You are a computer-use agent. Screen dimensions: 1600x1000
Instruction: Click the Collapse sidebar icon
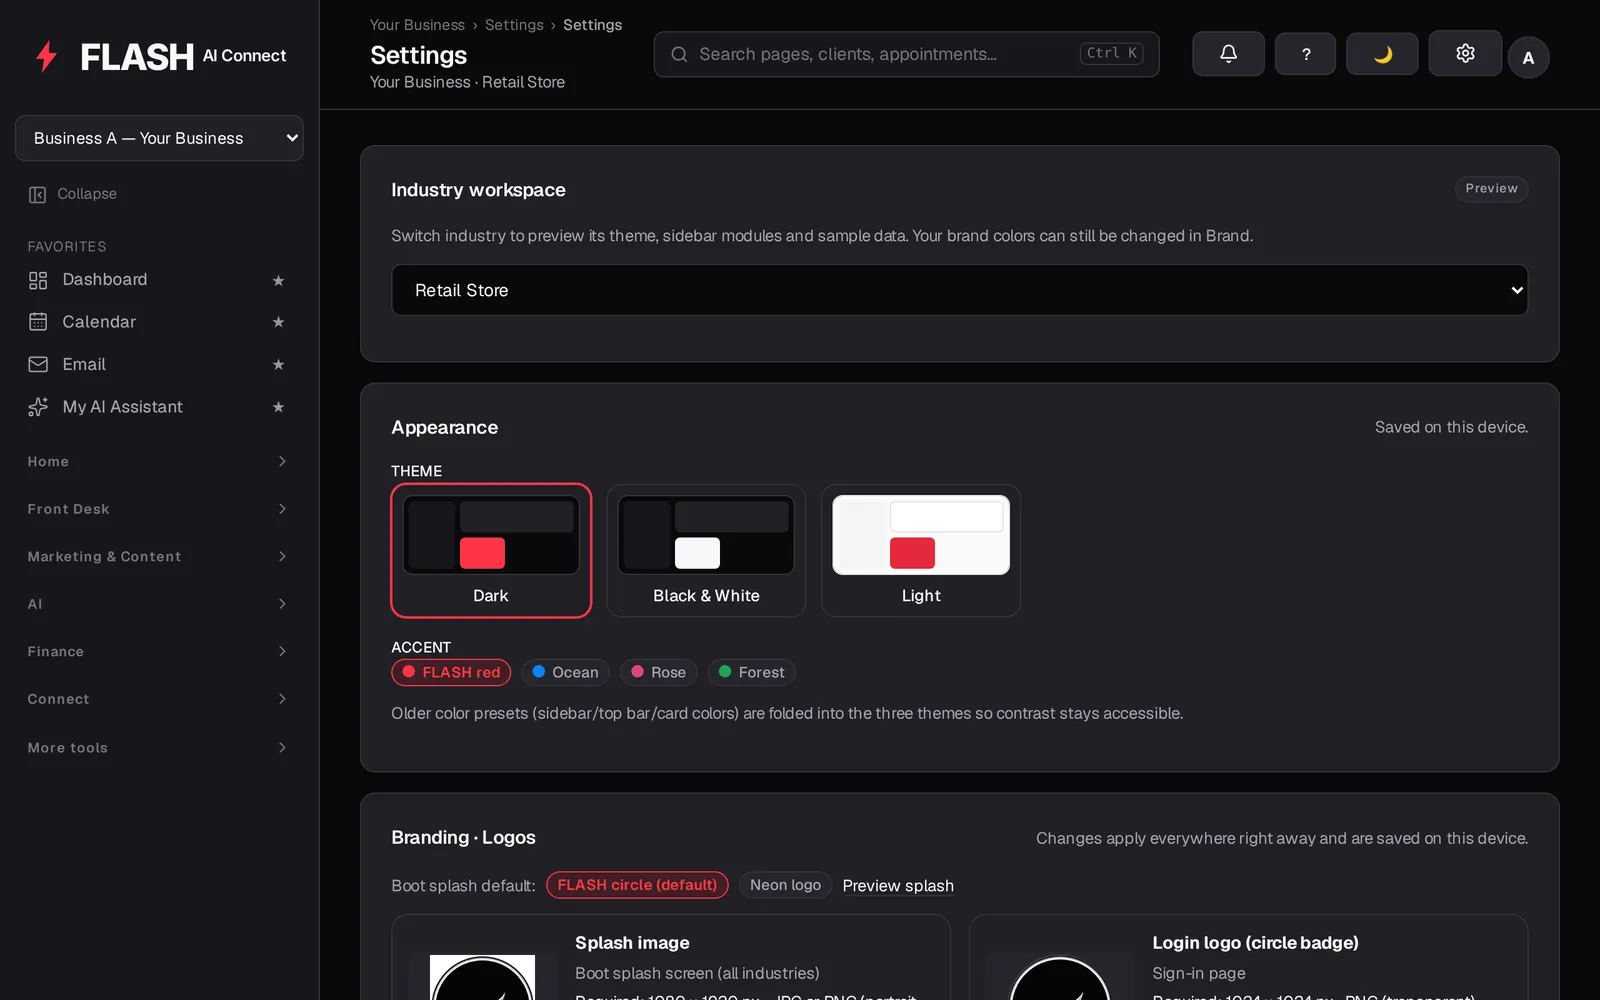click(38, 194)
